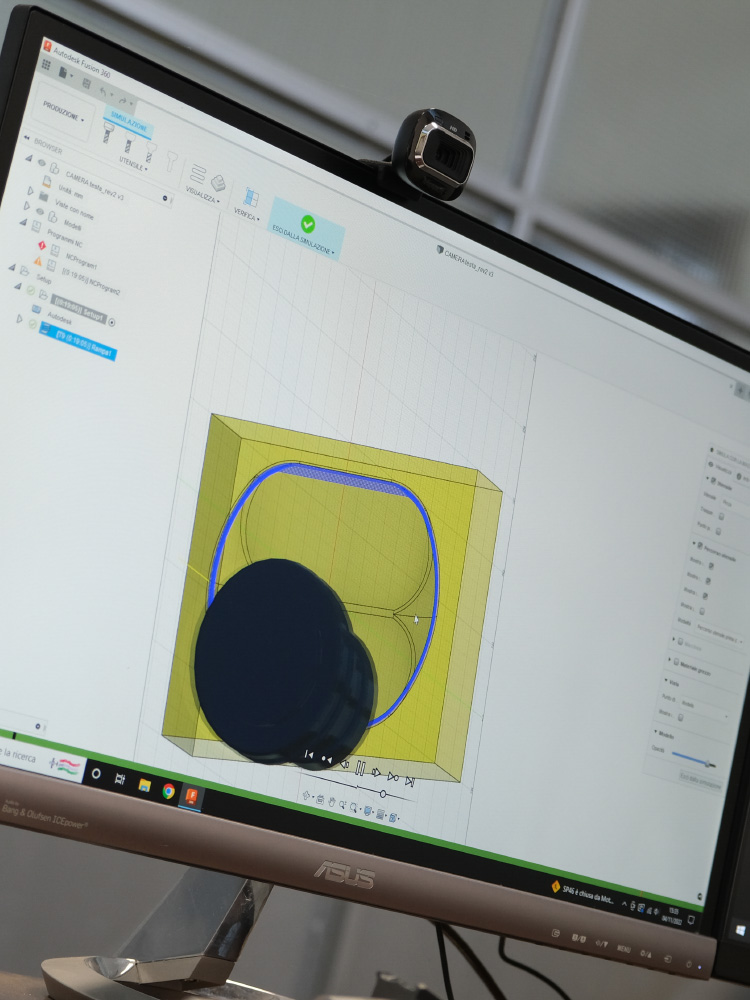Collapse the BROWSER panel arrows
Image resolution: width=750 pixels, height=1000 pixels.
[27, 138]
